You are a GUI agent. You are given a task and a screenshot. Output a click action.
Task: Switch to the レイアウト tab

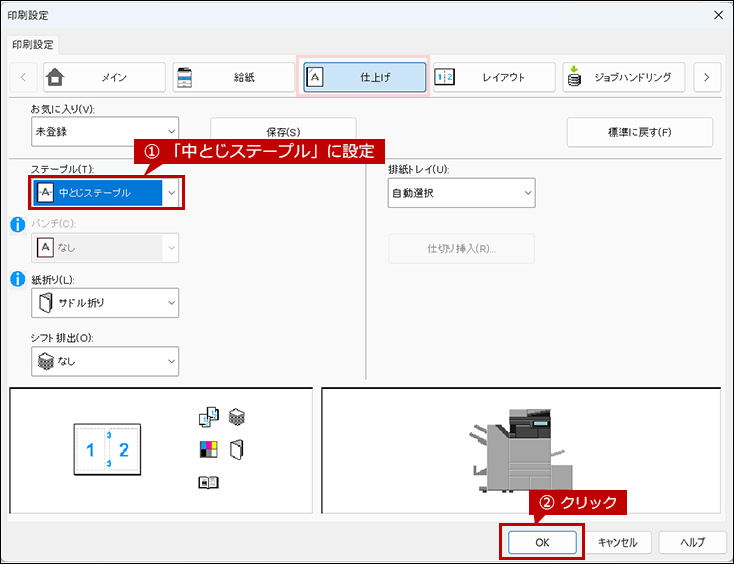tap(494, 77)
